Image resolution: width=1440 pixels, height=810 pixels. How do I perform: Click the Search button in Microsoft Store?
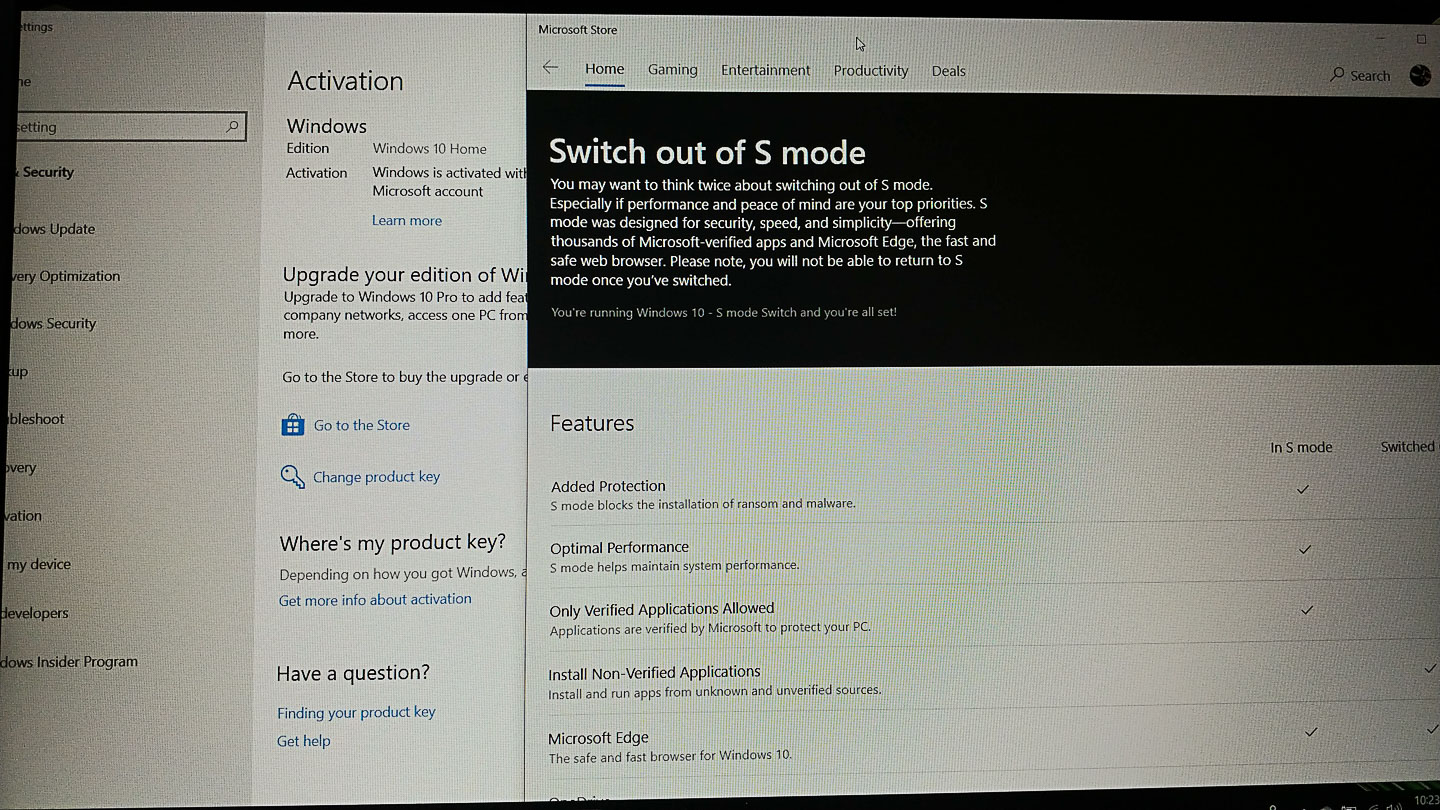coord(1360,75)
